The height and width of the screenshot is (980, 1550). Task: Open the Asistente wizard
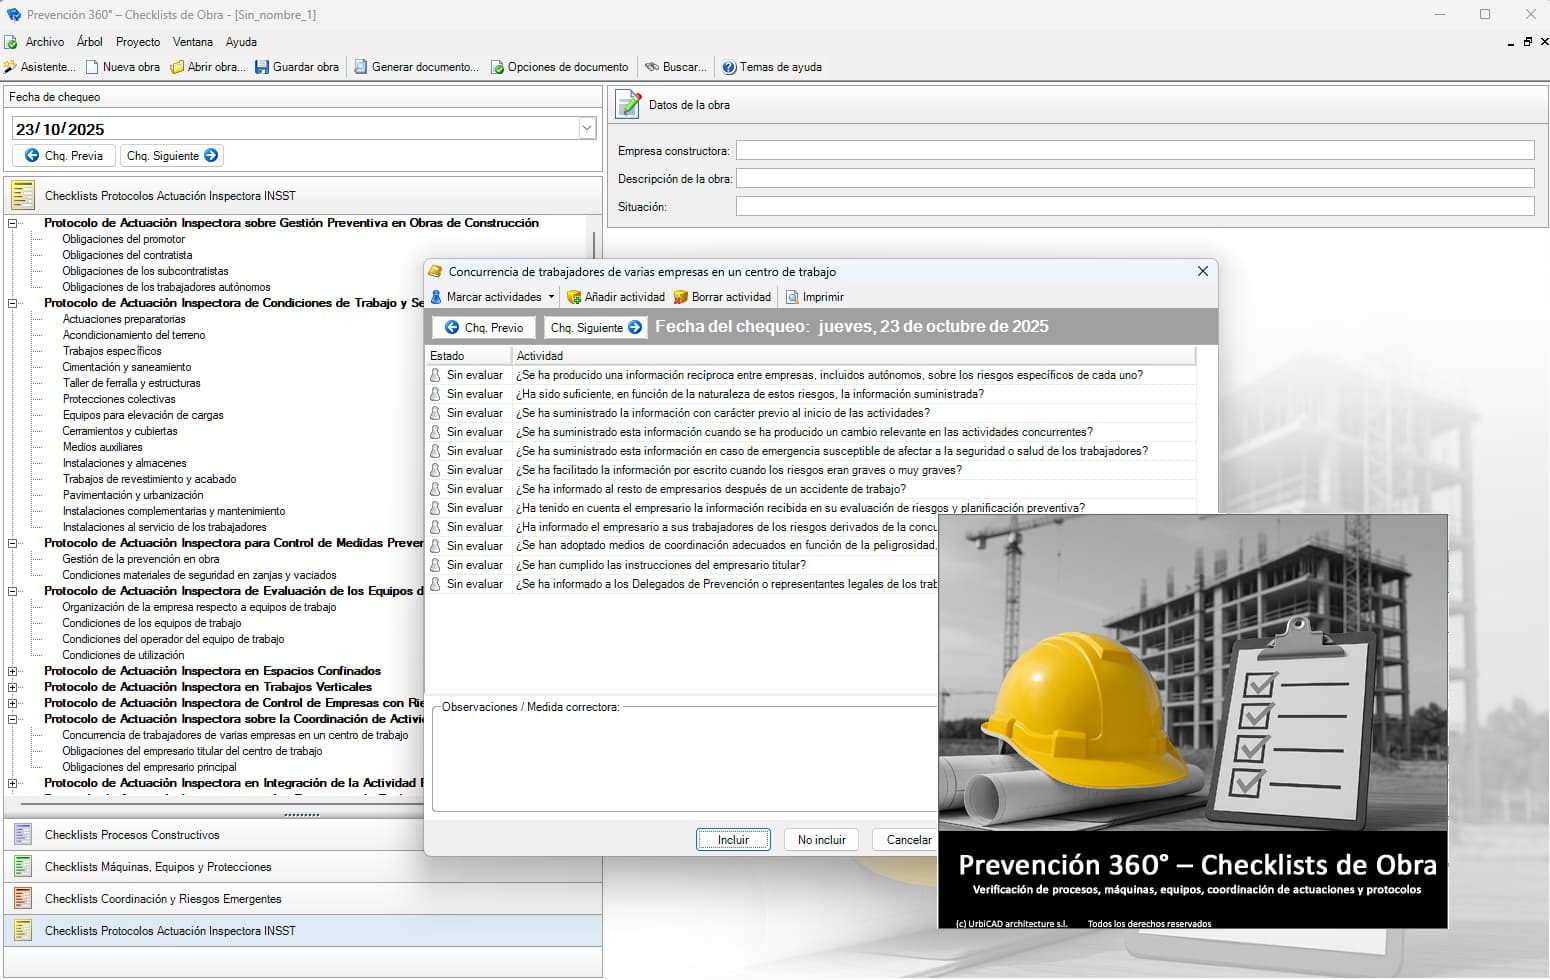coord(40,67)
